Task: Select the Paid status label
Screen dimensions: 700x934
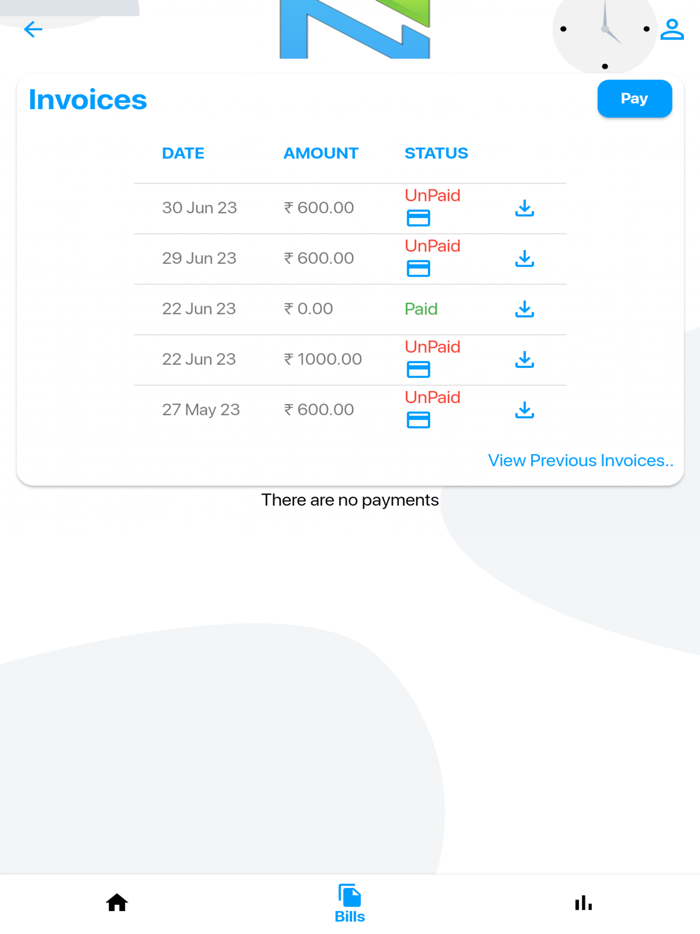Action: 421,308
